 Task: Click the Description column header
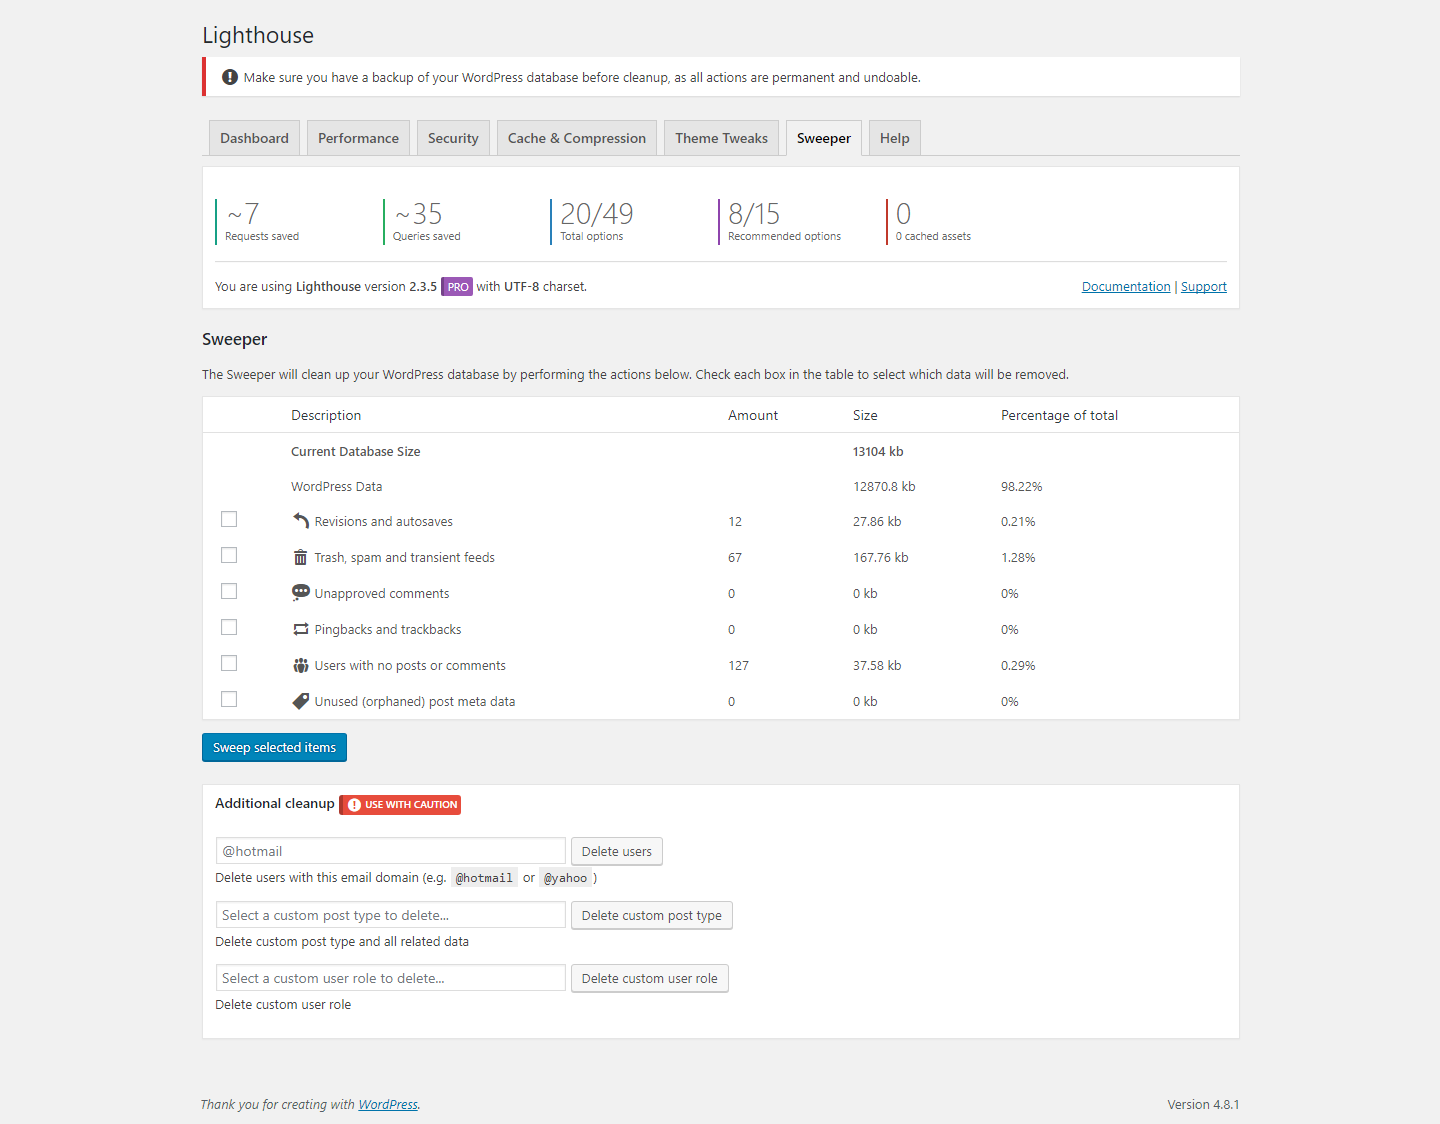tap(326, 416)
